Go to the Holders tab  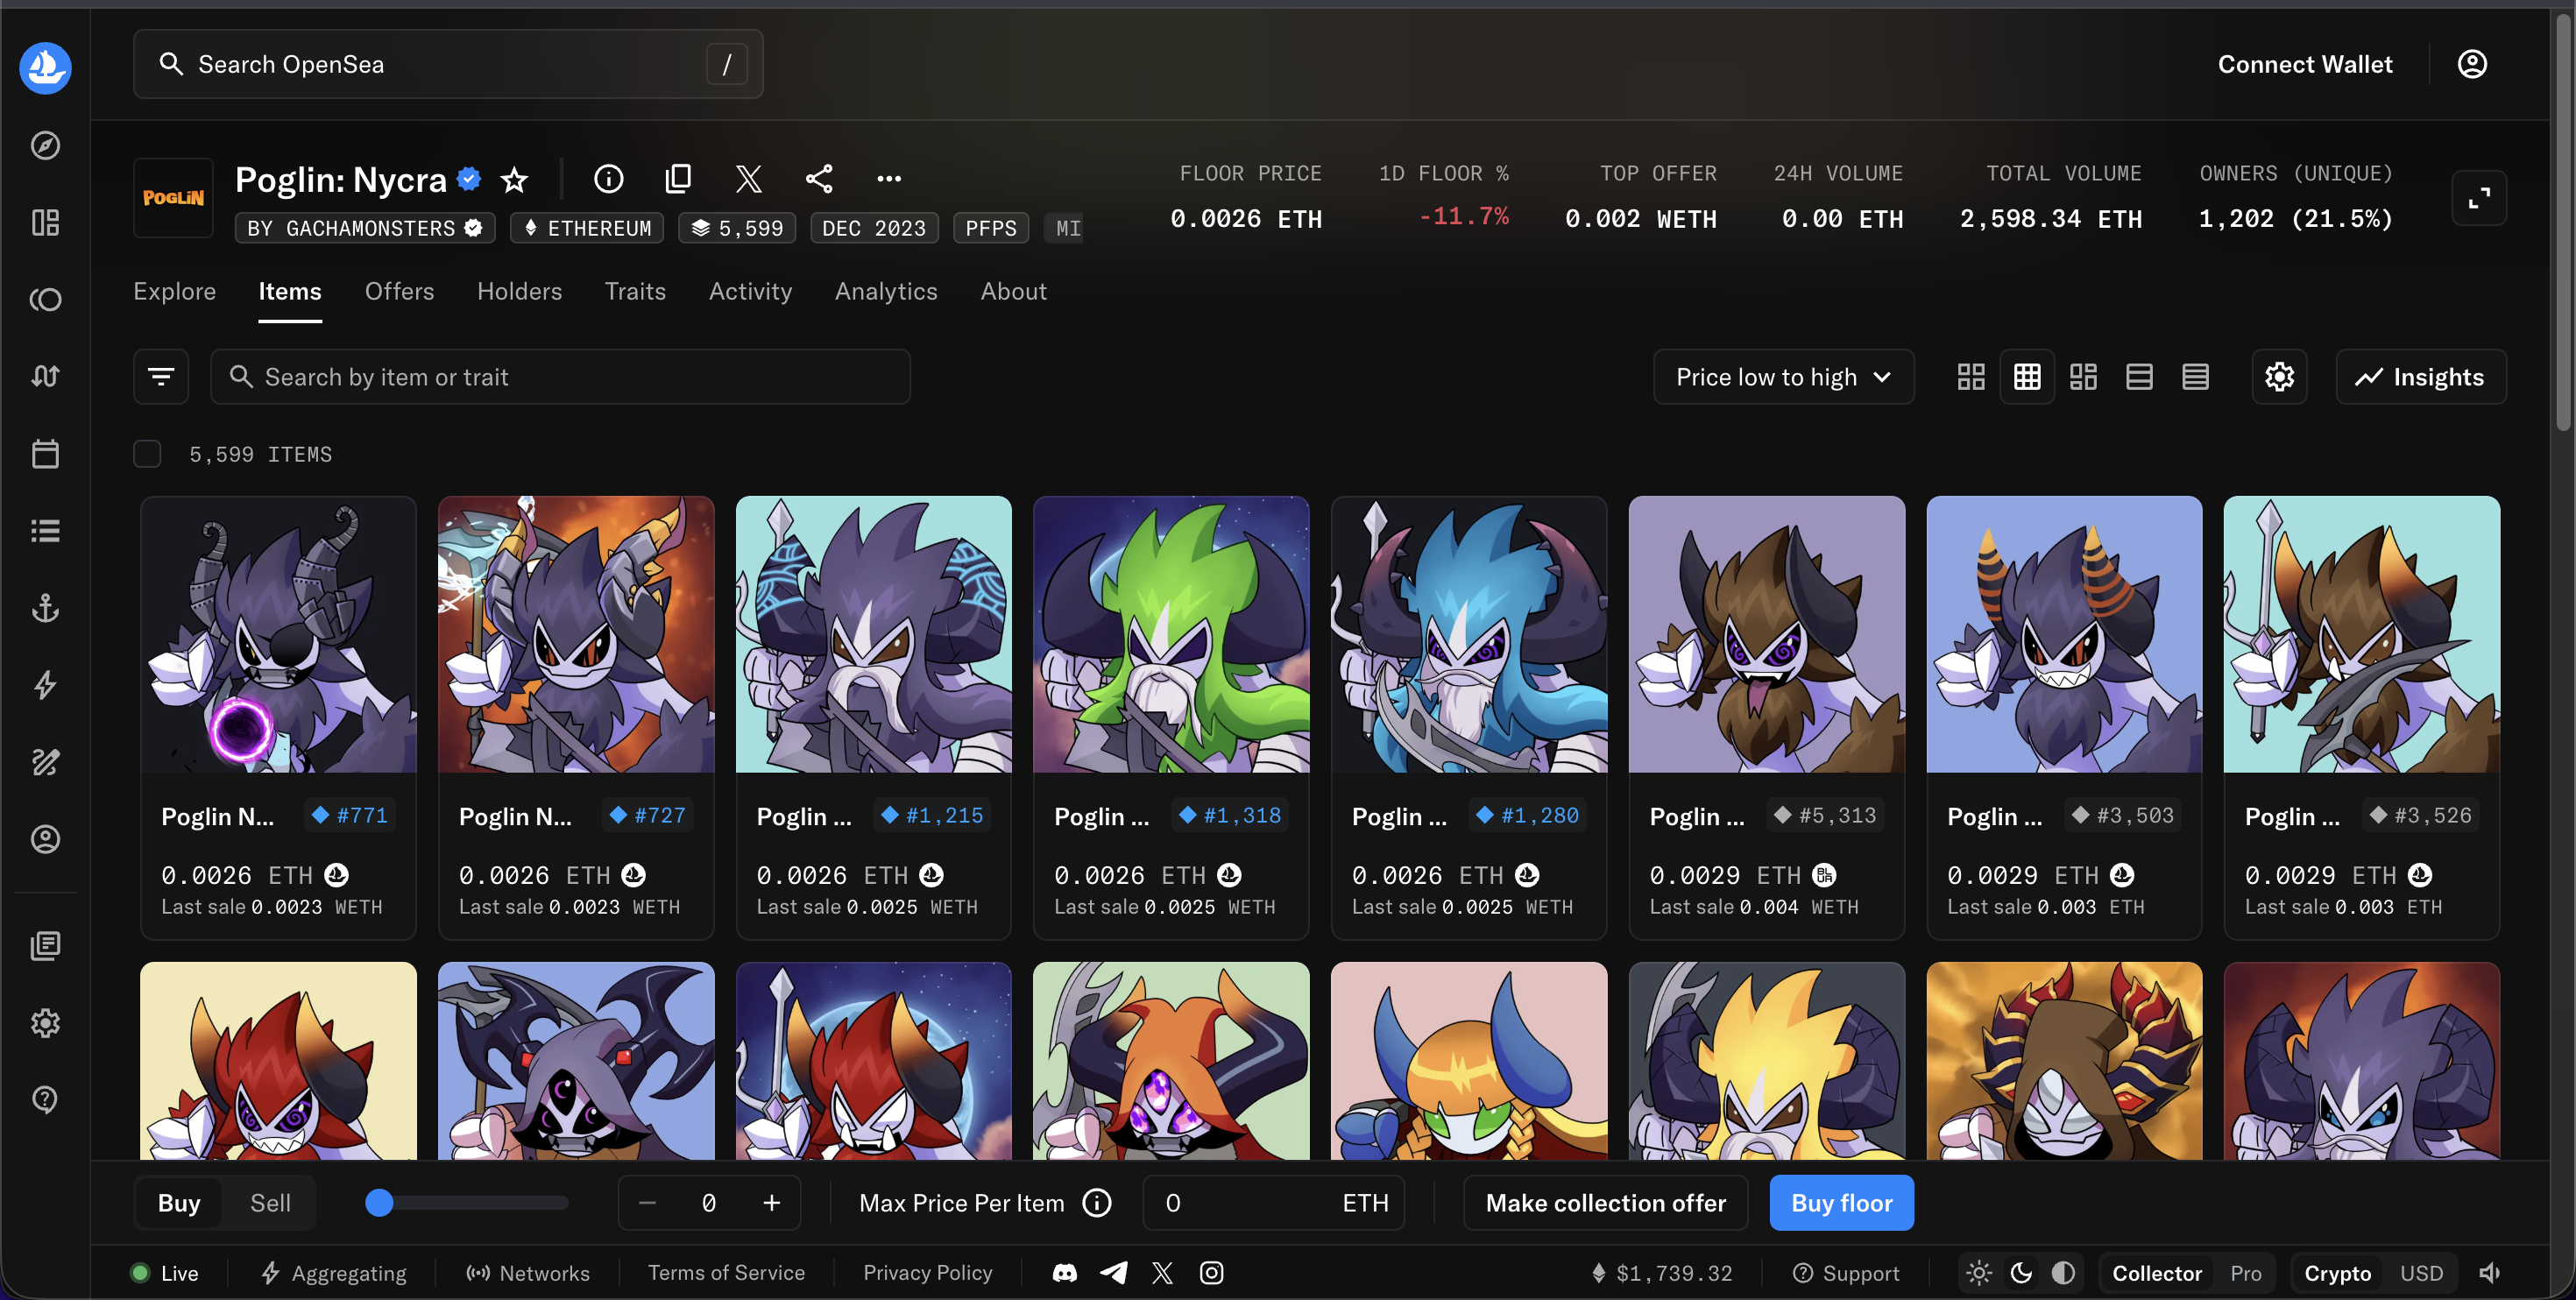[x=519, y=291]
